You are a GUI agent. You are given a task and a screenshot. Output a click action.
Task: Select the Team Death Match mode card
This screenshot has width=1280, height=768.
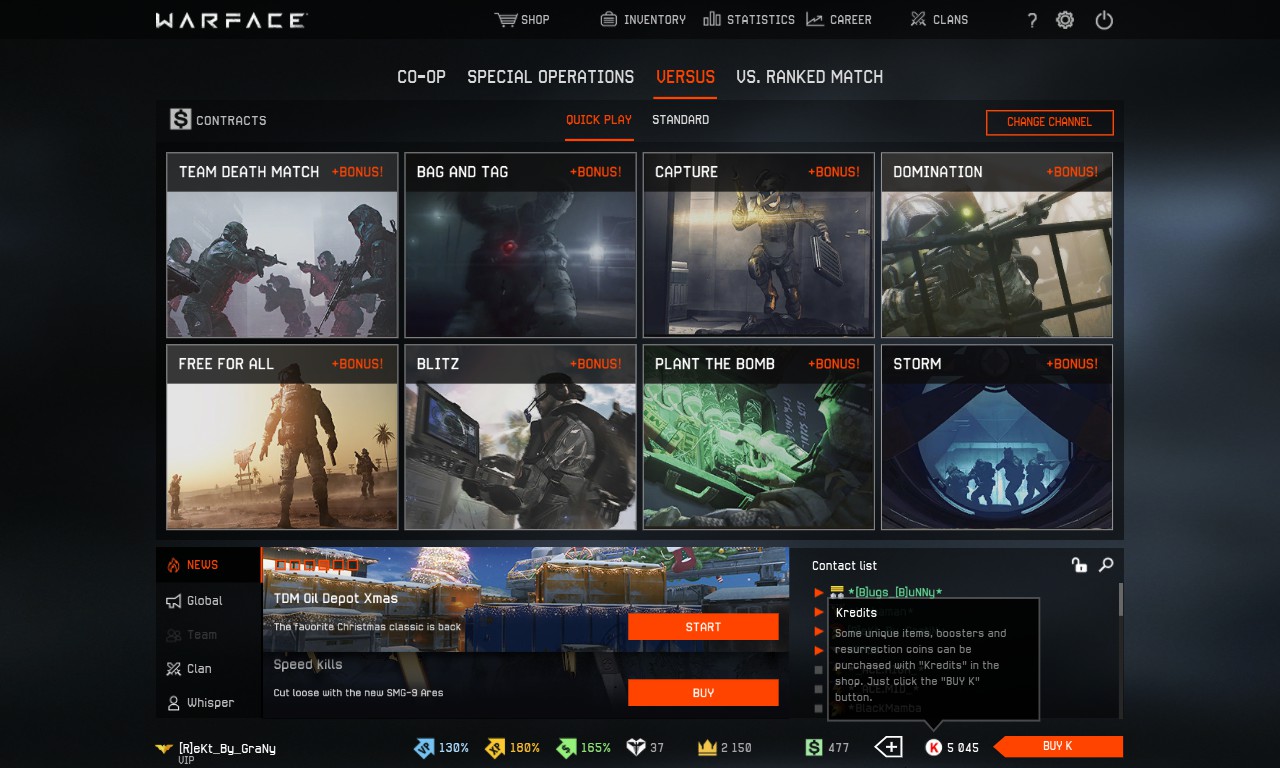[x=282, y=245]
